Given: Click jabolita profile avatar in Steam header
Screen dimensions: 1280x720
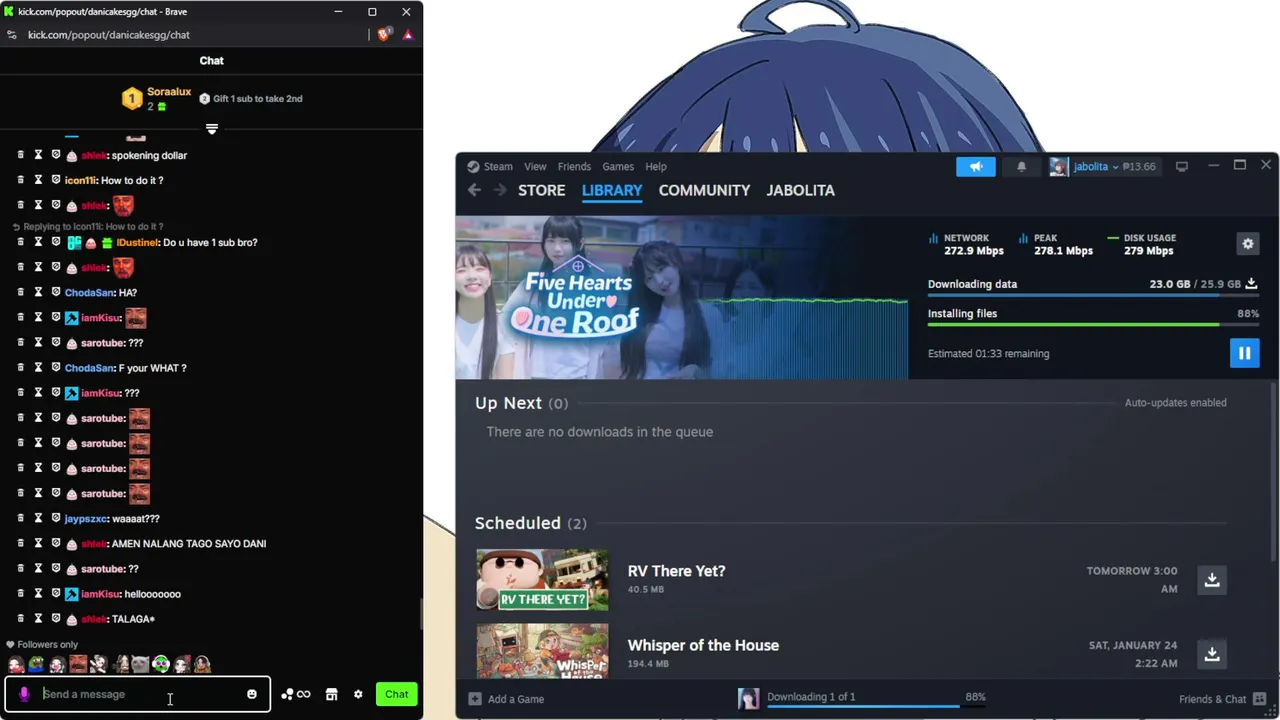Looking at the screenshot, I should (x=1058, y=167).
